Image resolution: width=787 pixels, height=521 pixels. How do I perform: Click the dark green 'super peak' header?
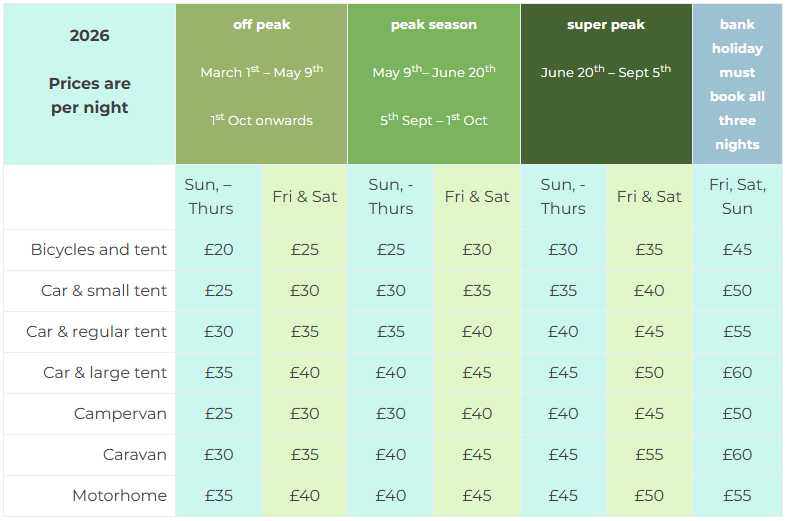click(x=606, y=84)
